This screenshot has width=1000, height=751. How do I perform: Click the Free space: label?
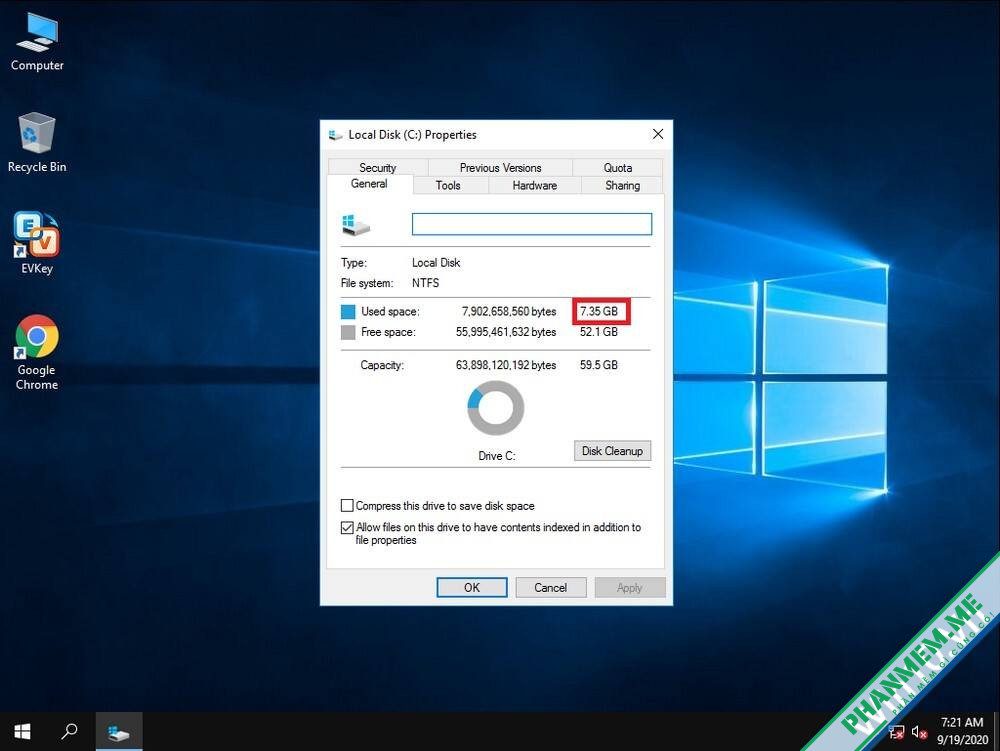coord(388,332)
